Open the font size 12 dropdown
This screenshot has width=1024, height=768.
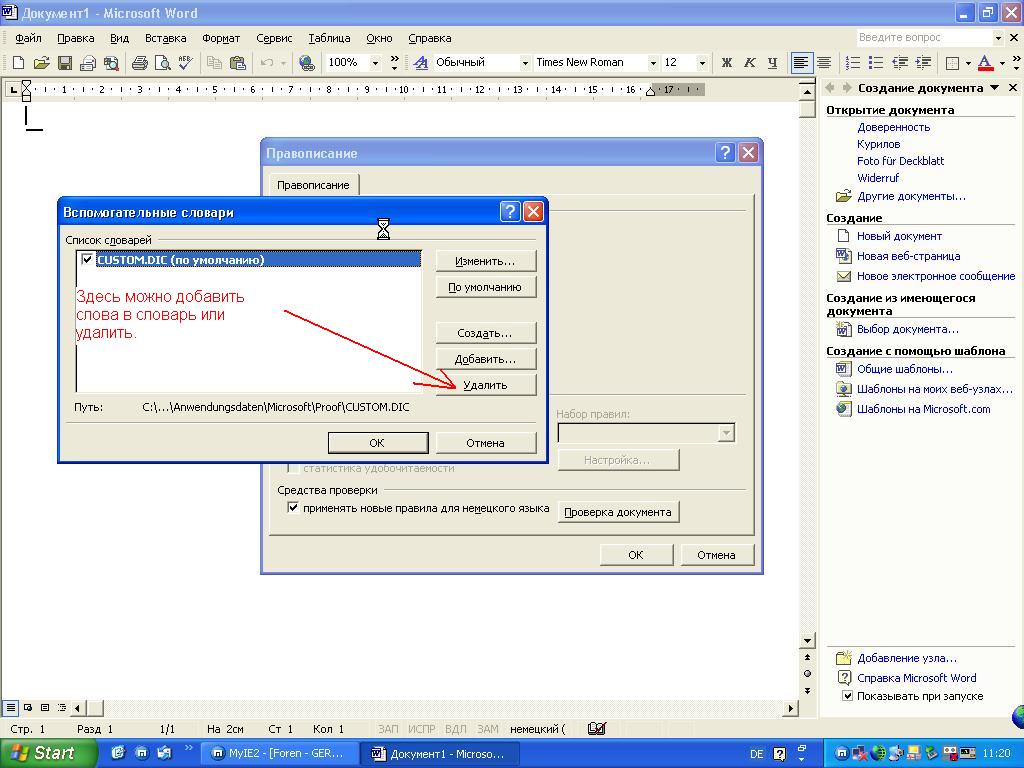702,63
